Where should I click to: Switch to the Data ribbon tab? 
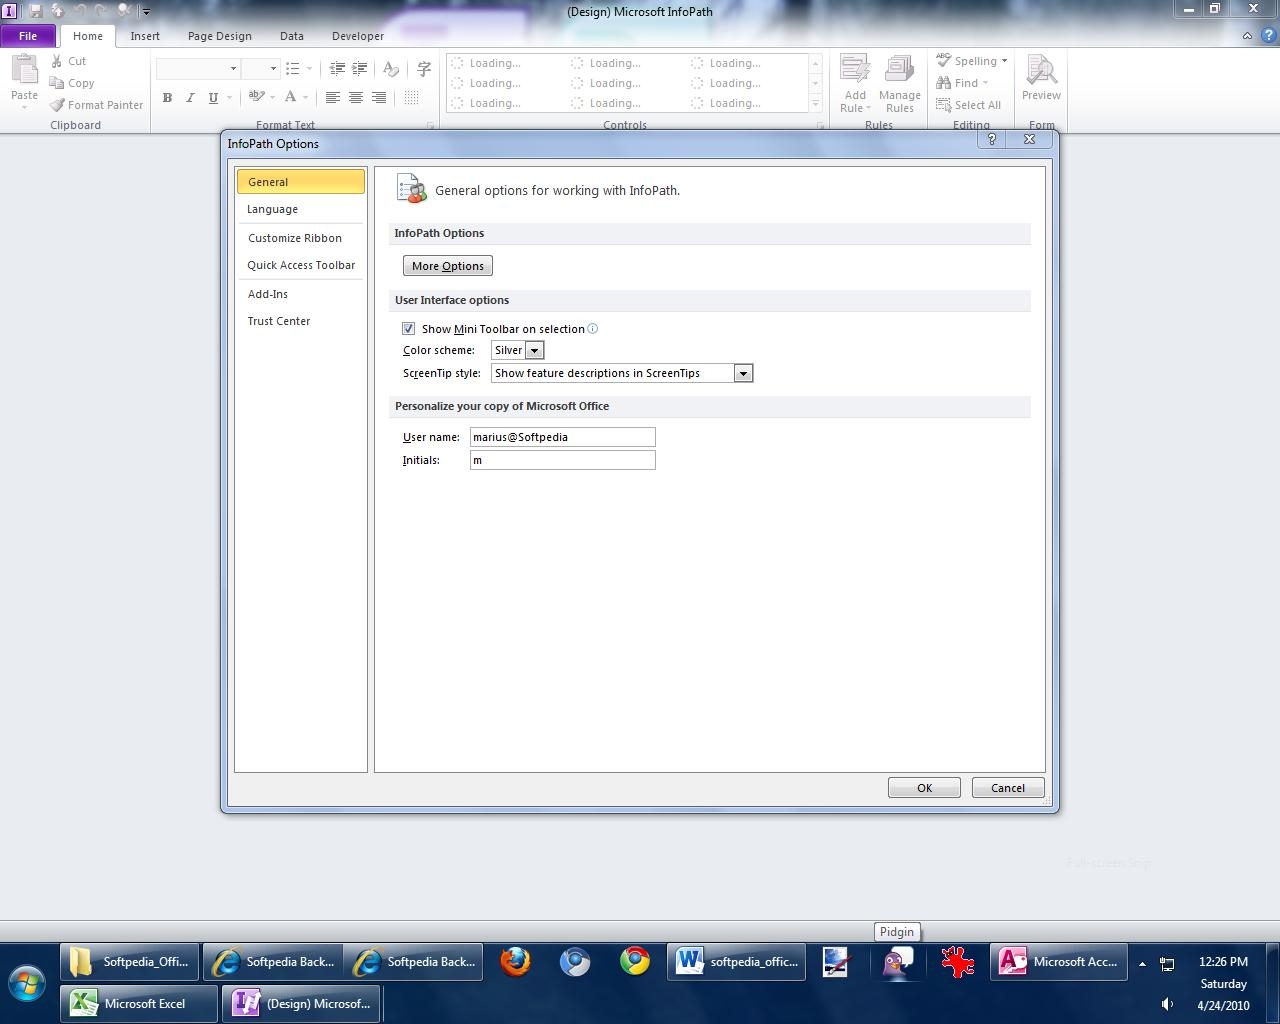(x=292, y=36)
